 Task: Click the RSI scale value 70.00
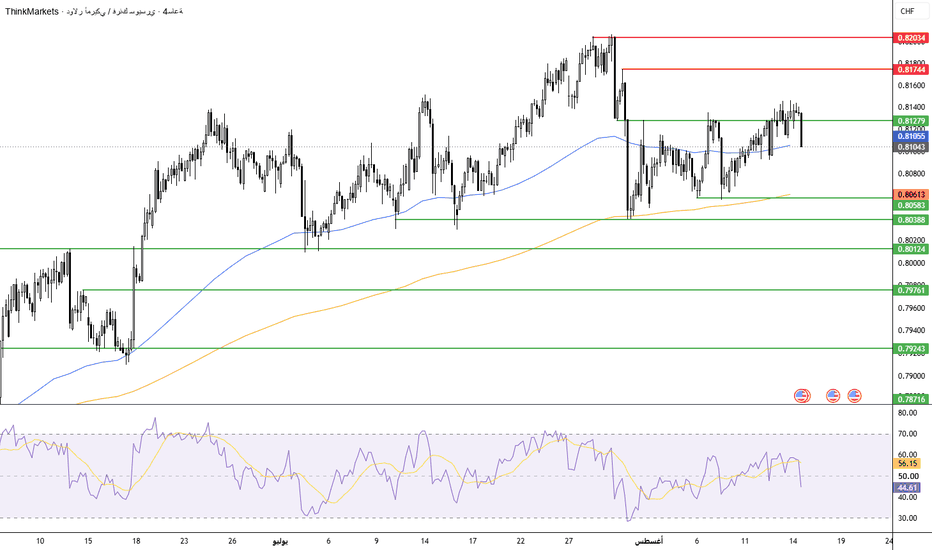(907, 434)
